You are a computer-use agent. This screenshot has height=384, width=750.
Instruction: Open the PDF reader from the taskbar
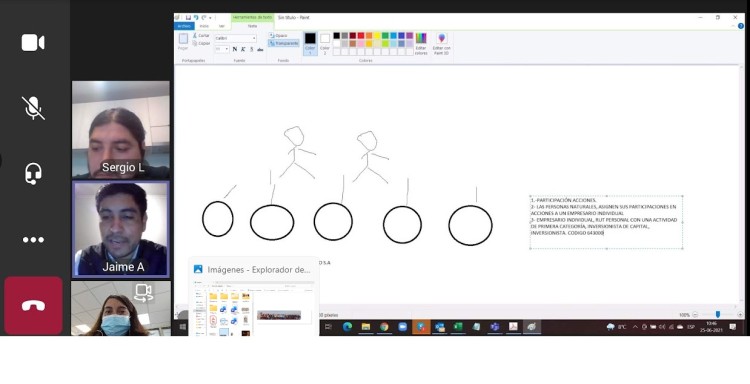(x=513, y=327)
